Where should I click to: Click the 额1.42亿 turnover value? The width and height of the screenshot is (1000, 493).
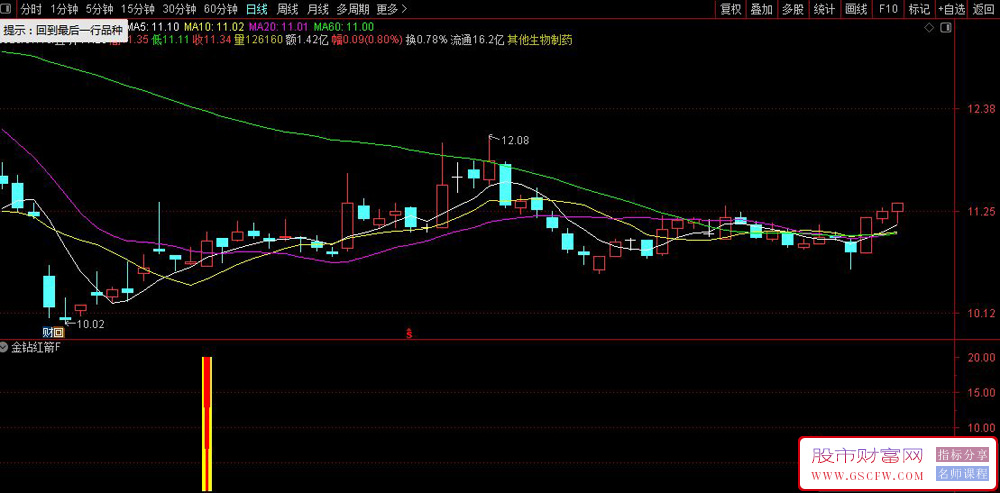(x=307, y=40)
